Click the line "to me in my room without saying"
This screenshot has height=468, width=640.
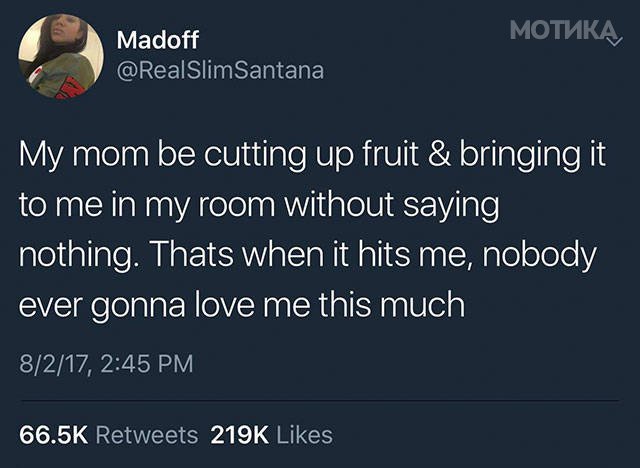tap(259, 205)
